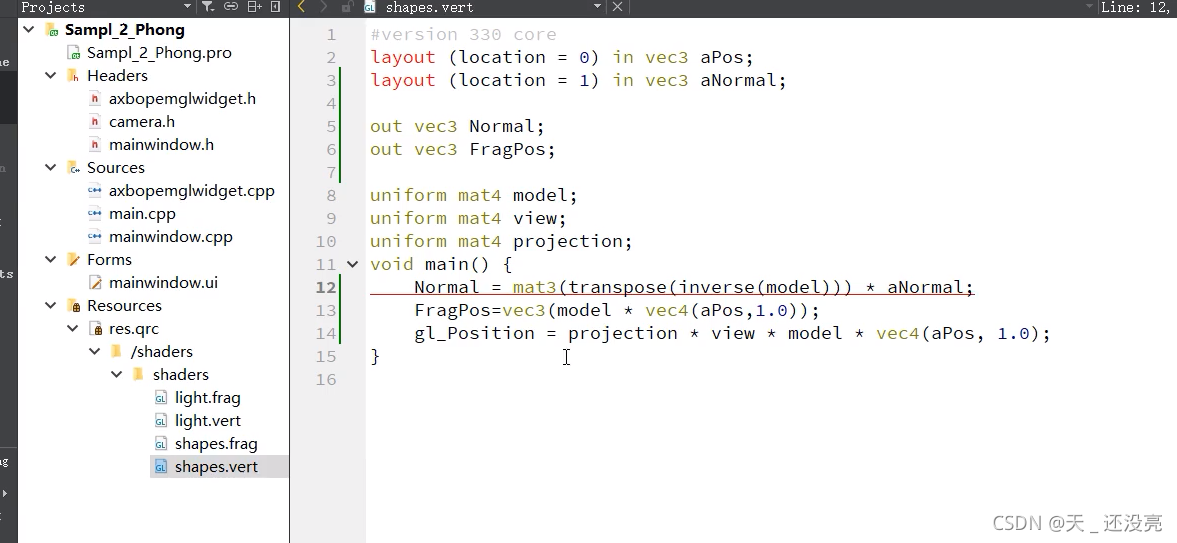Click the Headers folder icon

[74, 76]
